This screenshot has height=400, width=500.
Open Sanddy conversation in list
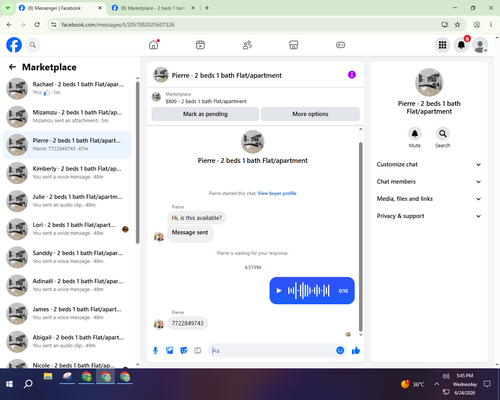click(x=67, y=257)
